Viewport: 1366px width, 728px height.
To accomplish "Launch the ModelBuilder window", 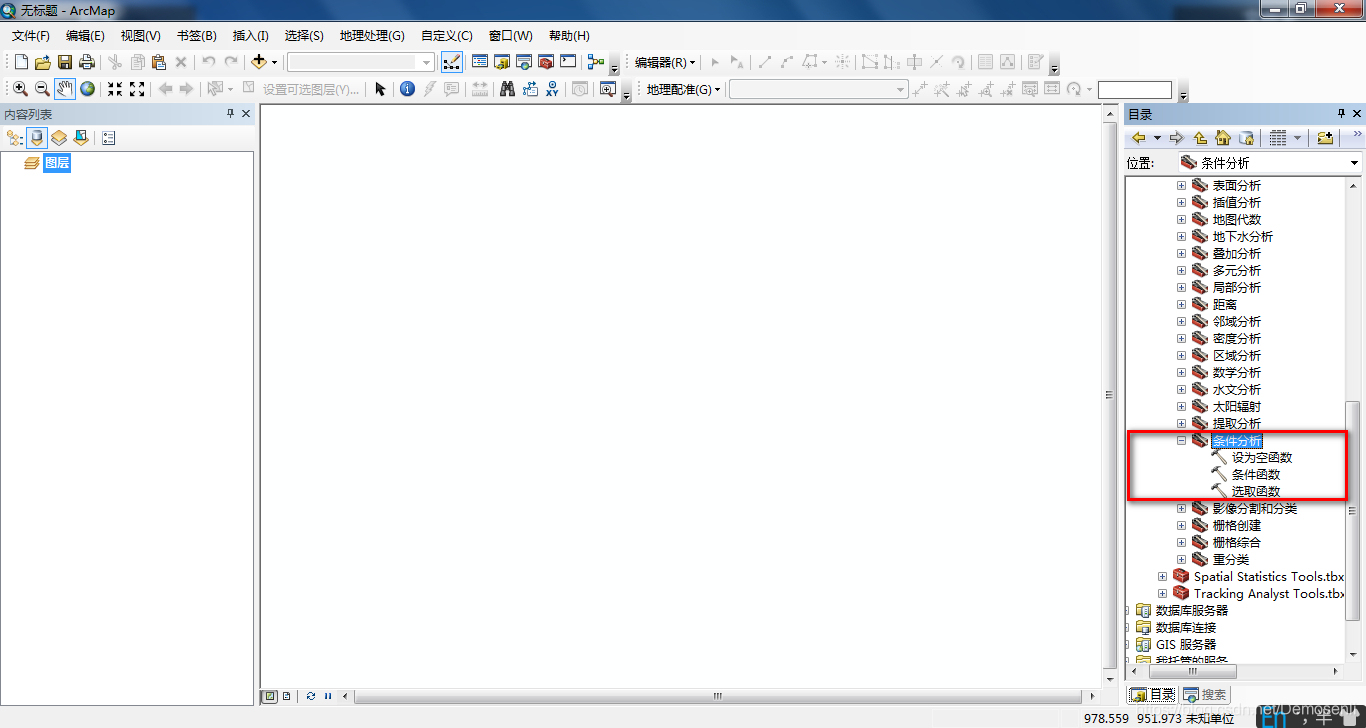I will click(596, 62).
